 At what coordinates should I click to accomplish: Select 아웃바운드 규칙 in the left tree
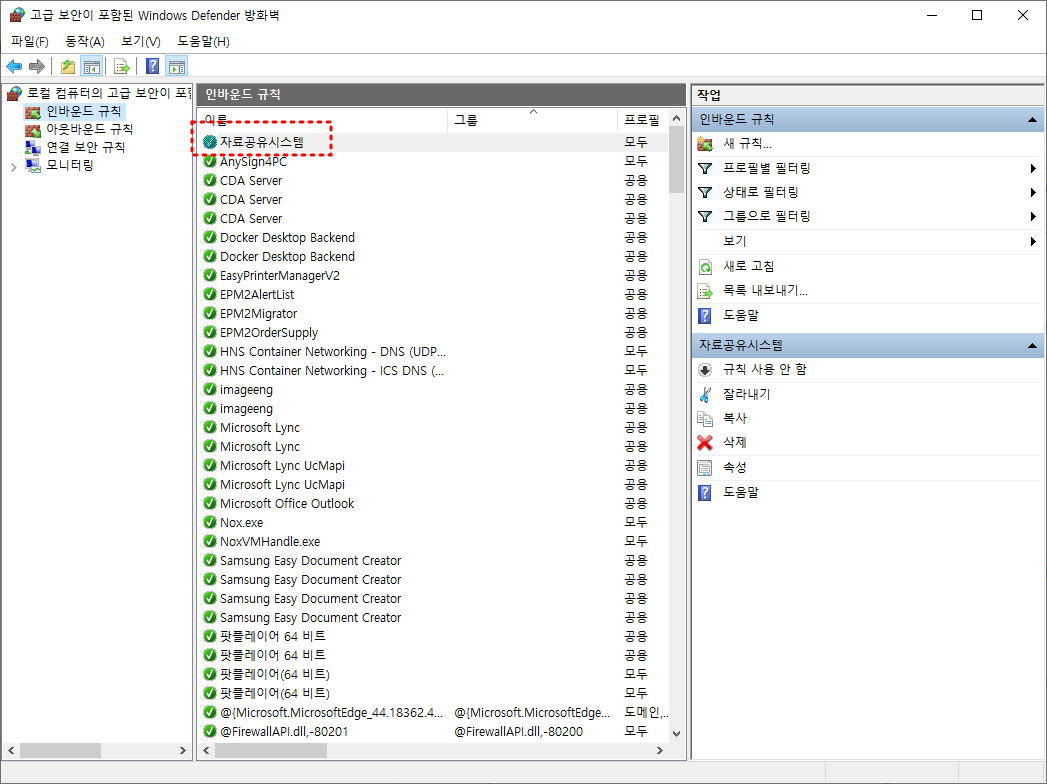point(89,129)
